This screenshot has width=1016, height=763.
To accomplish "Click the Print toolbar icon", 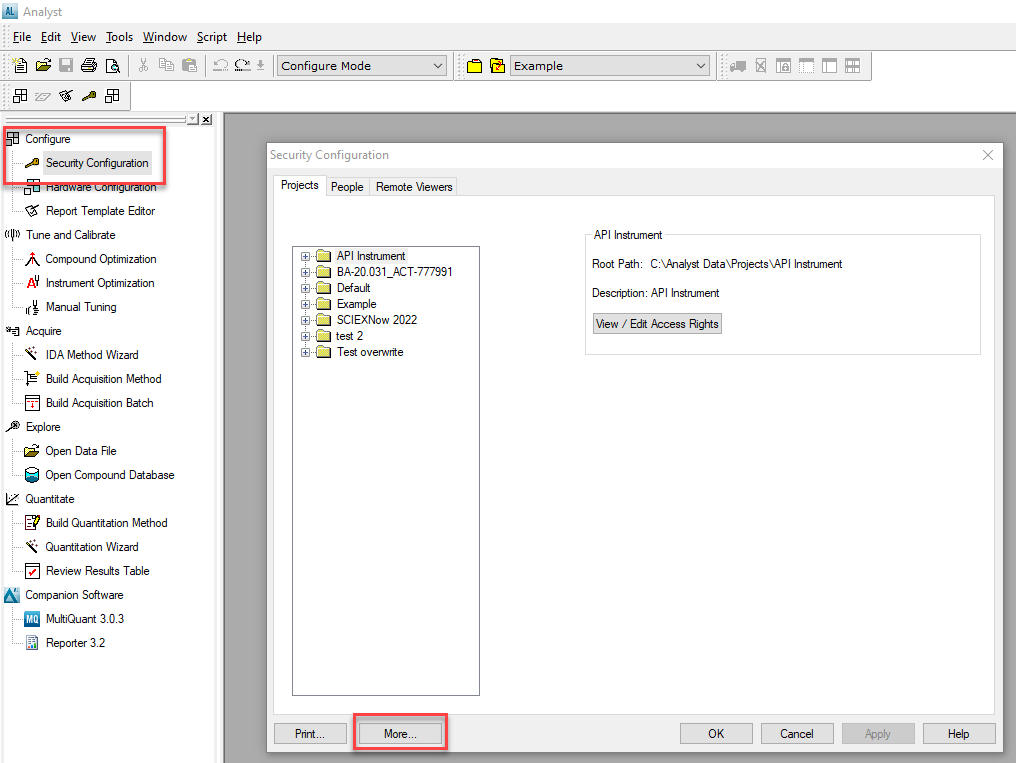I will (x=89, y=65).
